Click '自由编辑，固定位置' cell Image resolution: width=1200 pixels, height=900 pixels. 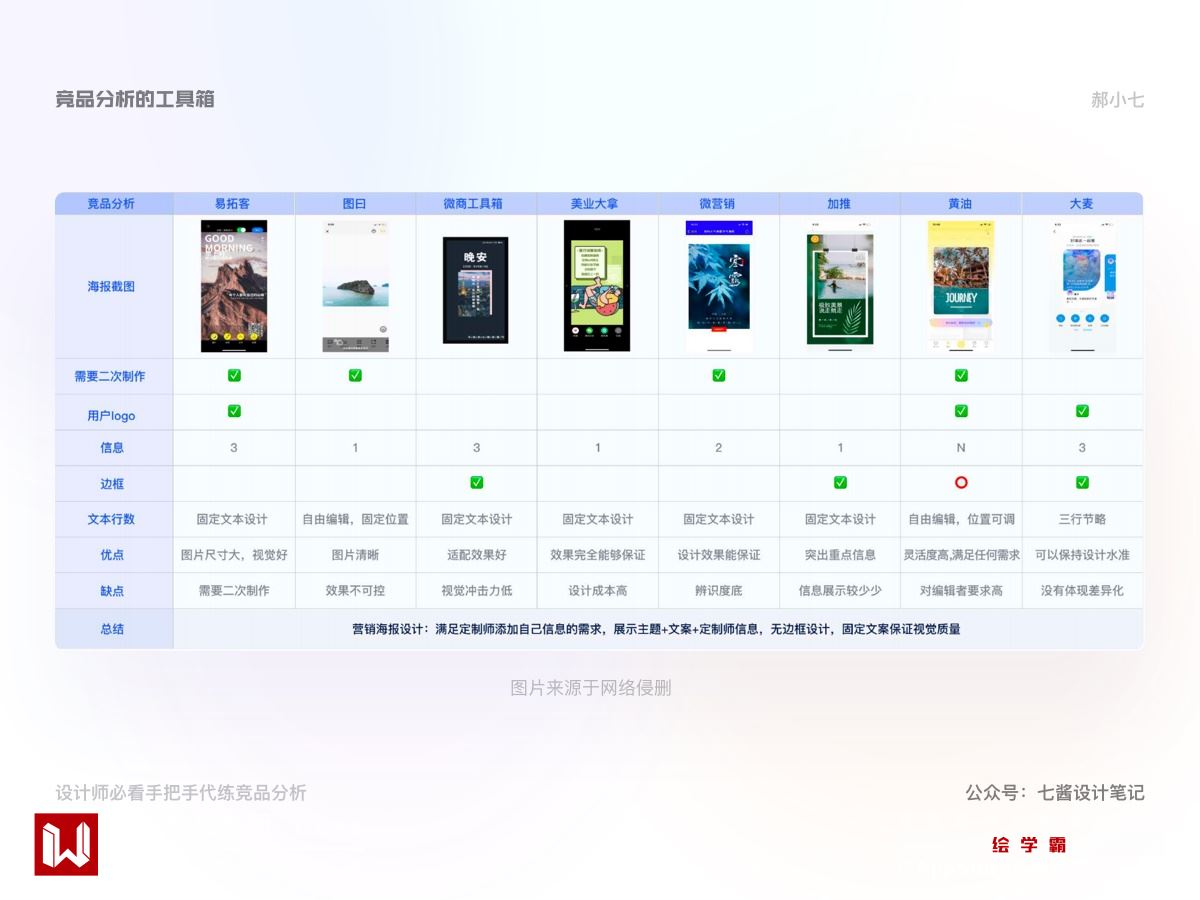[355, 519]
